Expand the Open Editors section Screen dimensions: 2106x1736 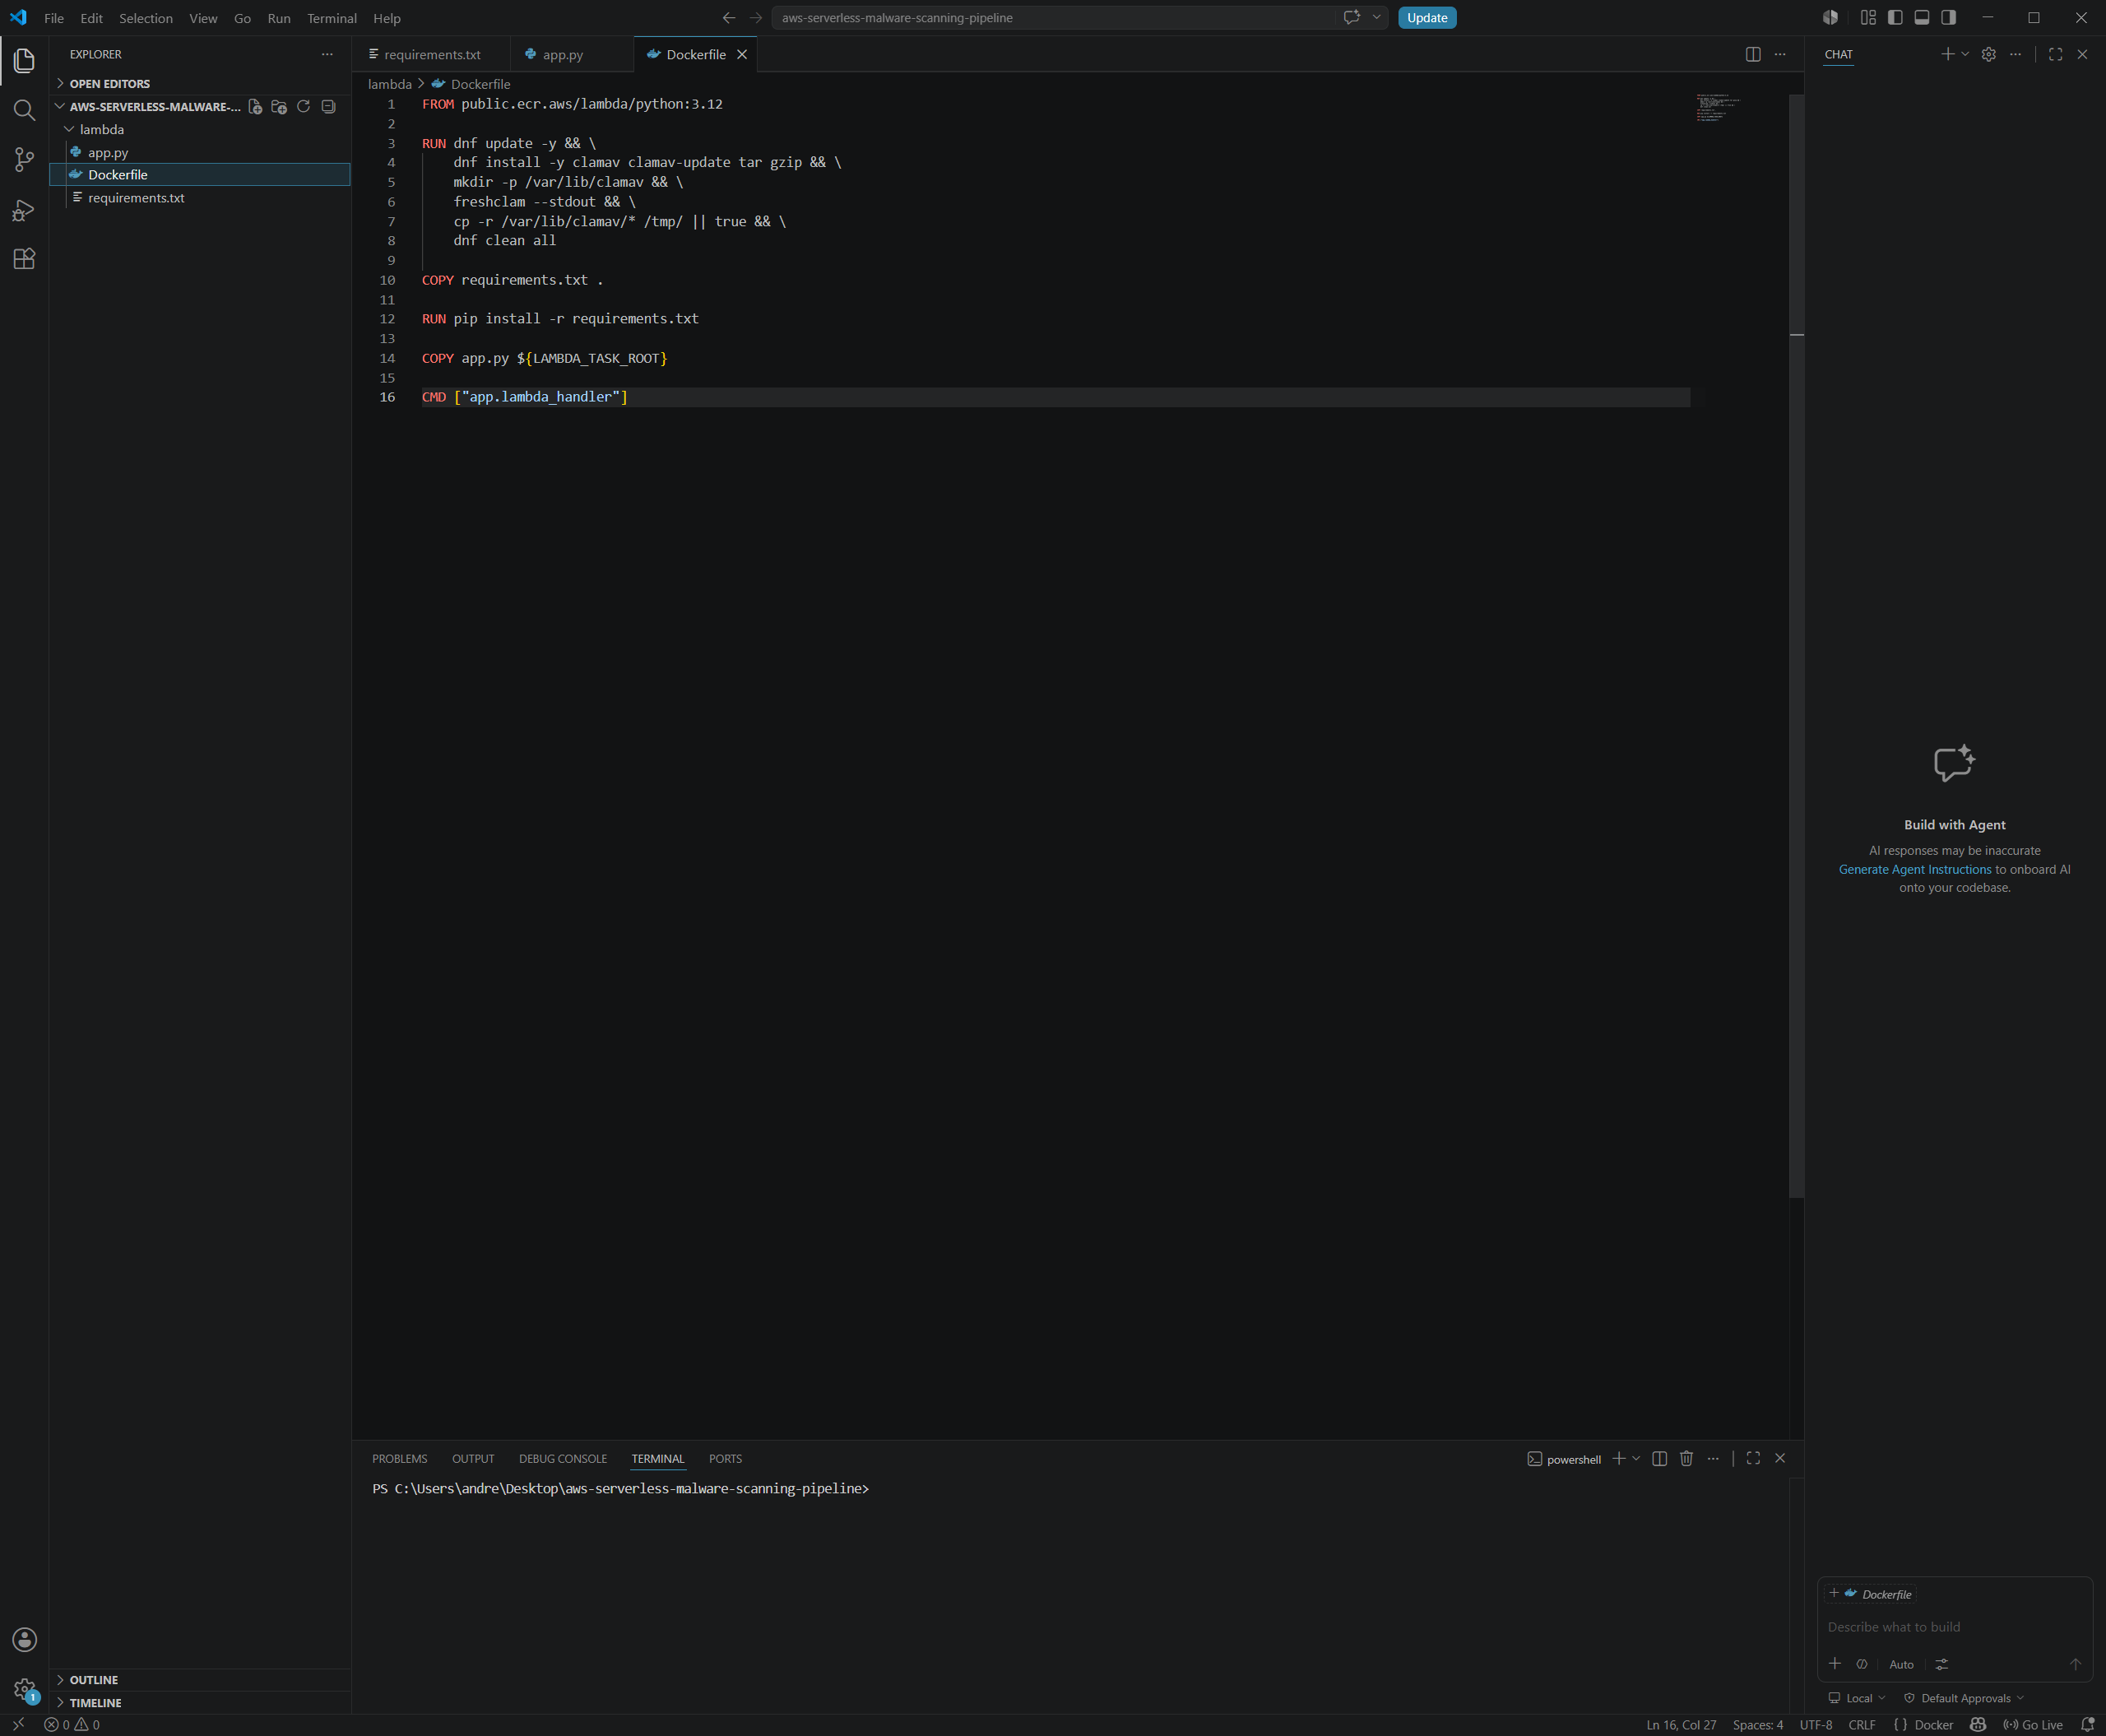coord(200,84)
